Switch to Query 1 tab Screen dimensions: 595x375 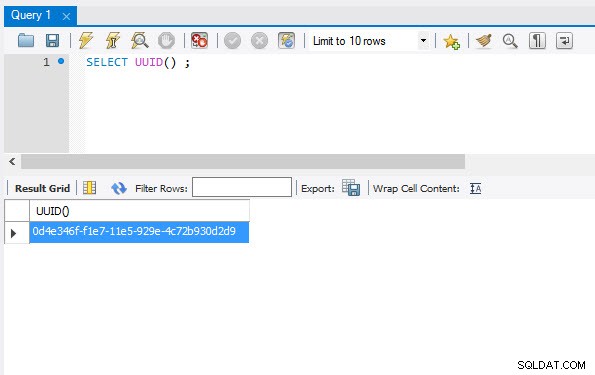tap(31, 15)
